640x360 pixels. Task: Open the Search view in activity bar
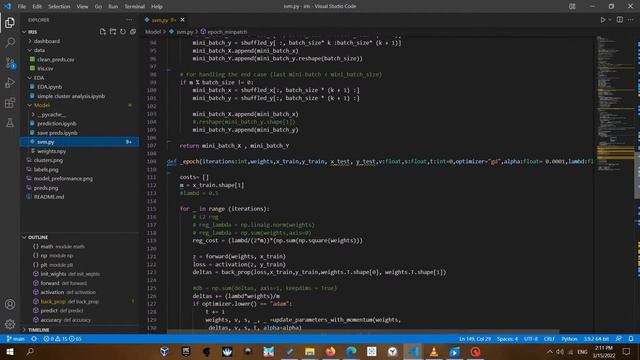click(10, 42)
